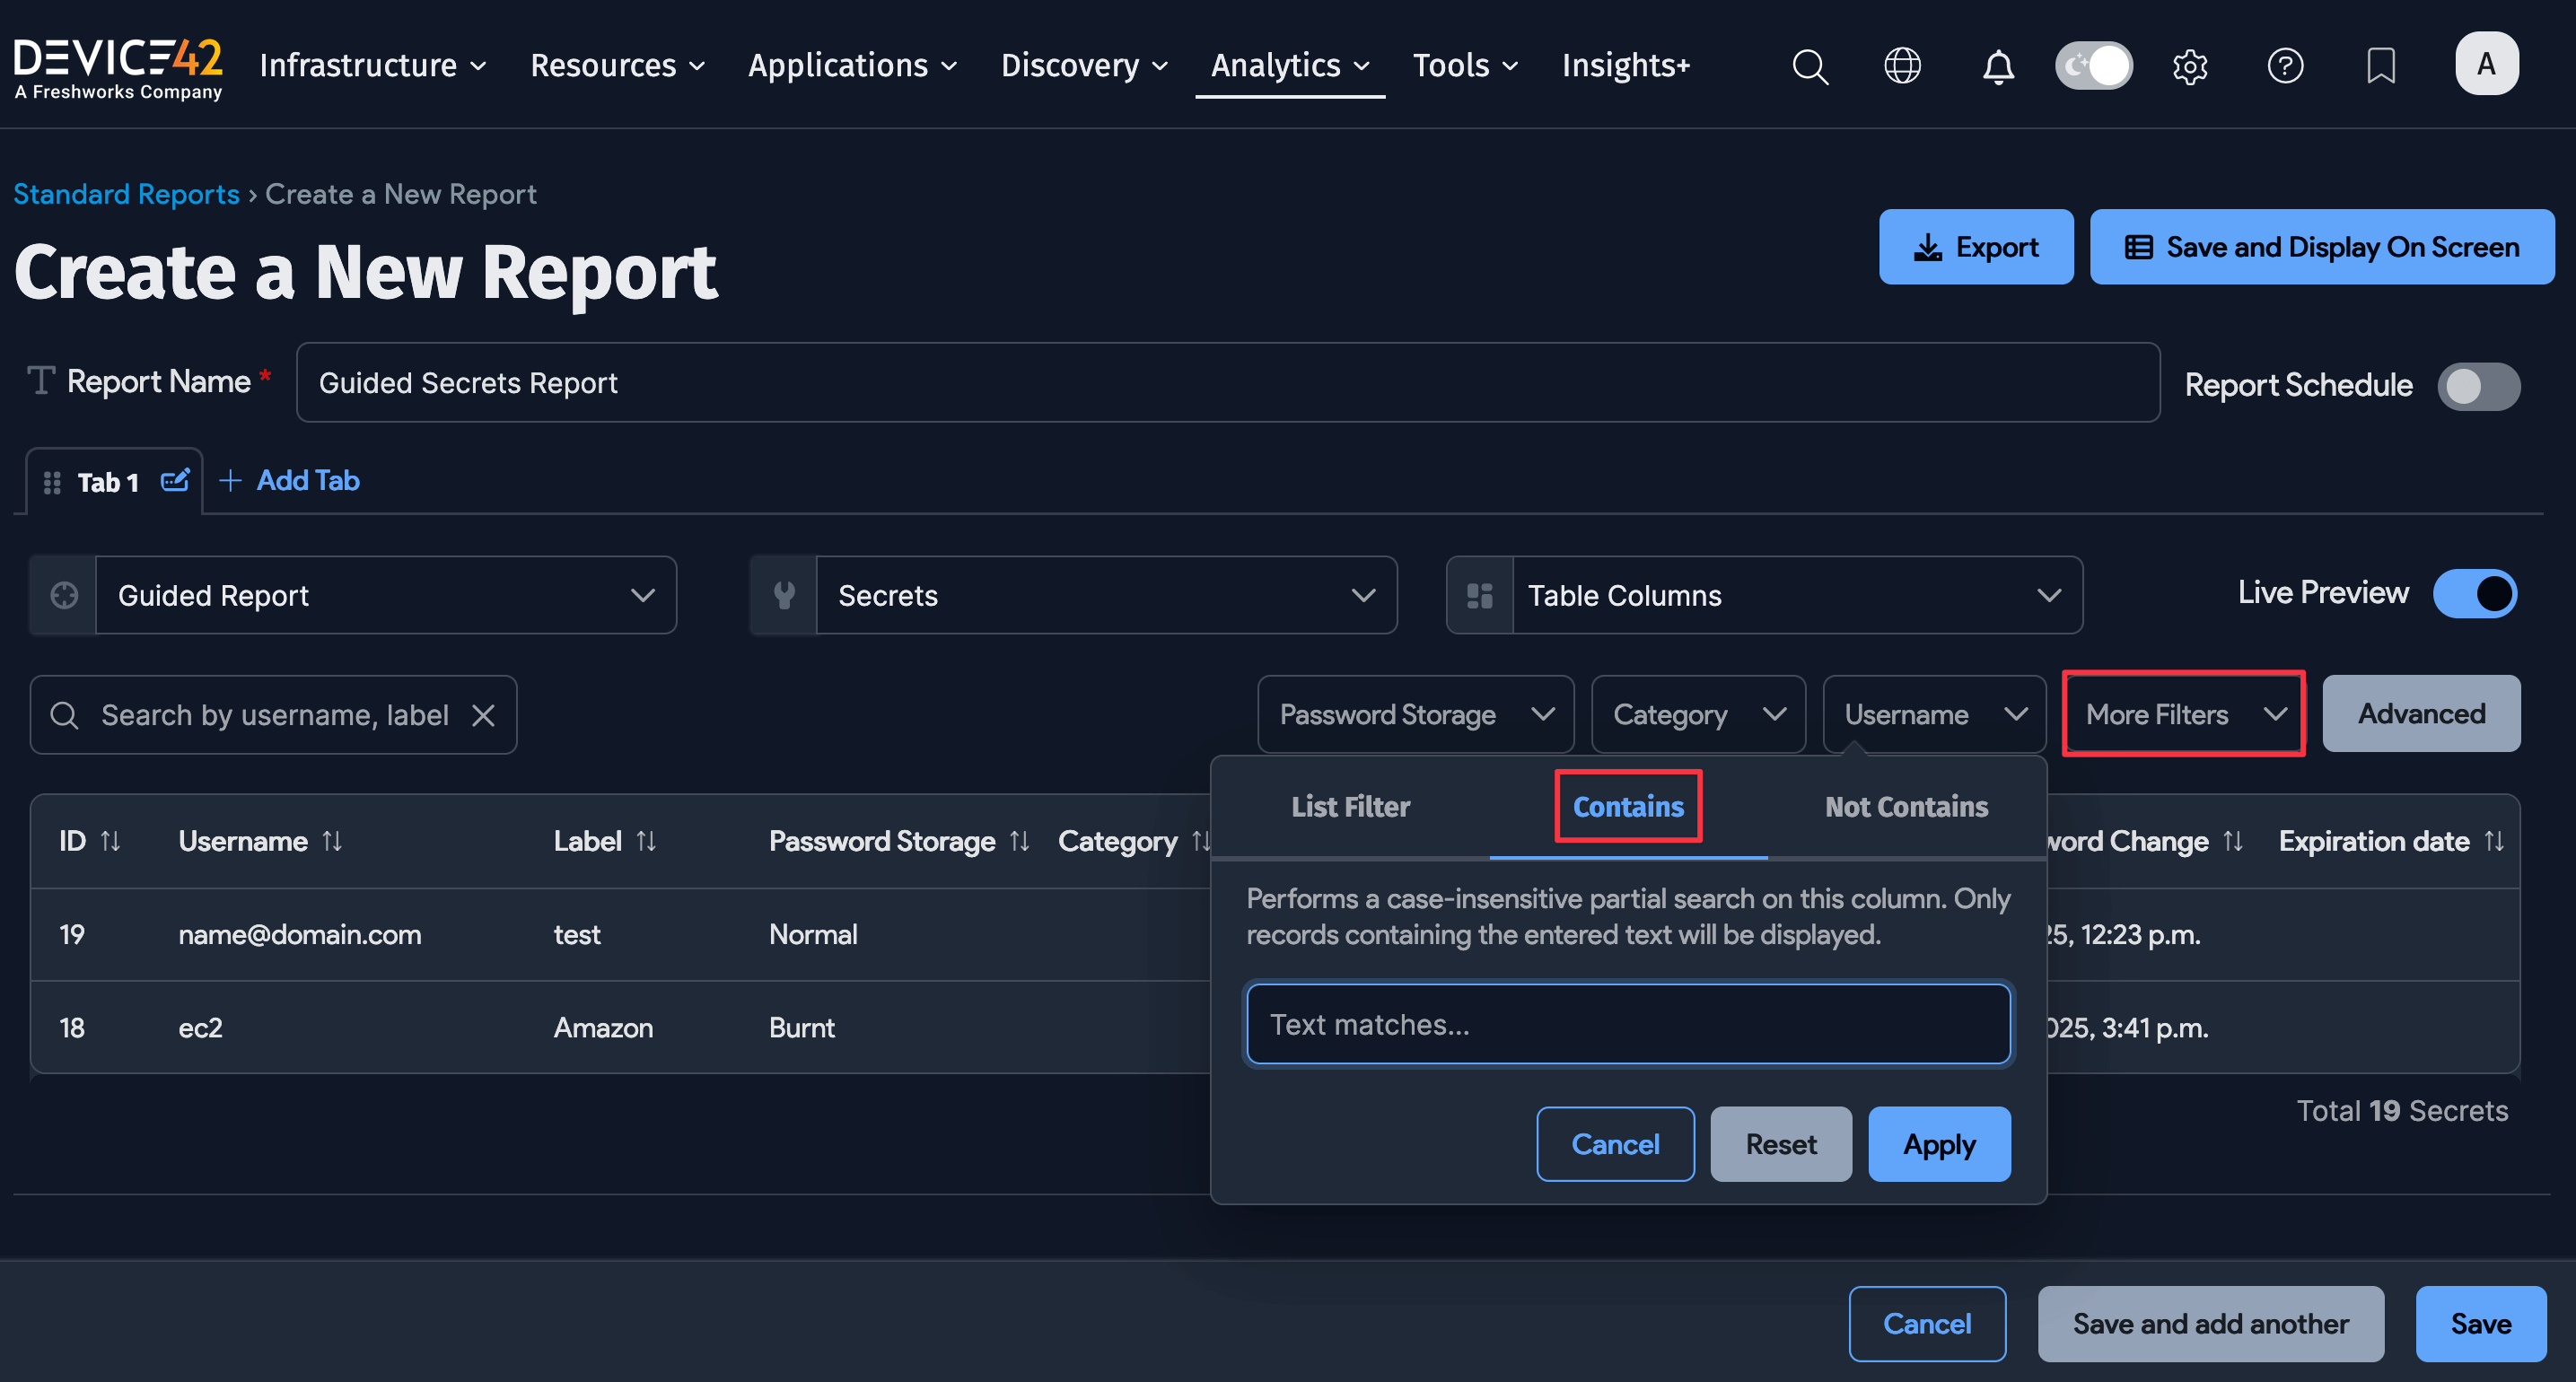The height and width of the screenshot is (1382, 2576).
Task: Click the Standard Reports breadcrumb link
Action: tap(126, 194)
